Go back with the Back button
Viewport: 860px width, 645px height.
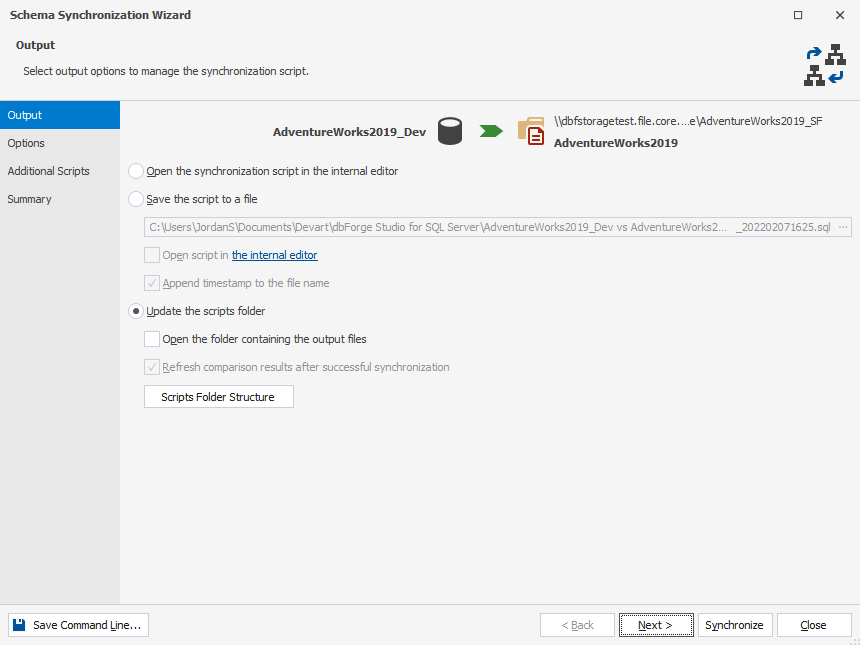pyautogui.click(x=577, y=625)
